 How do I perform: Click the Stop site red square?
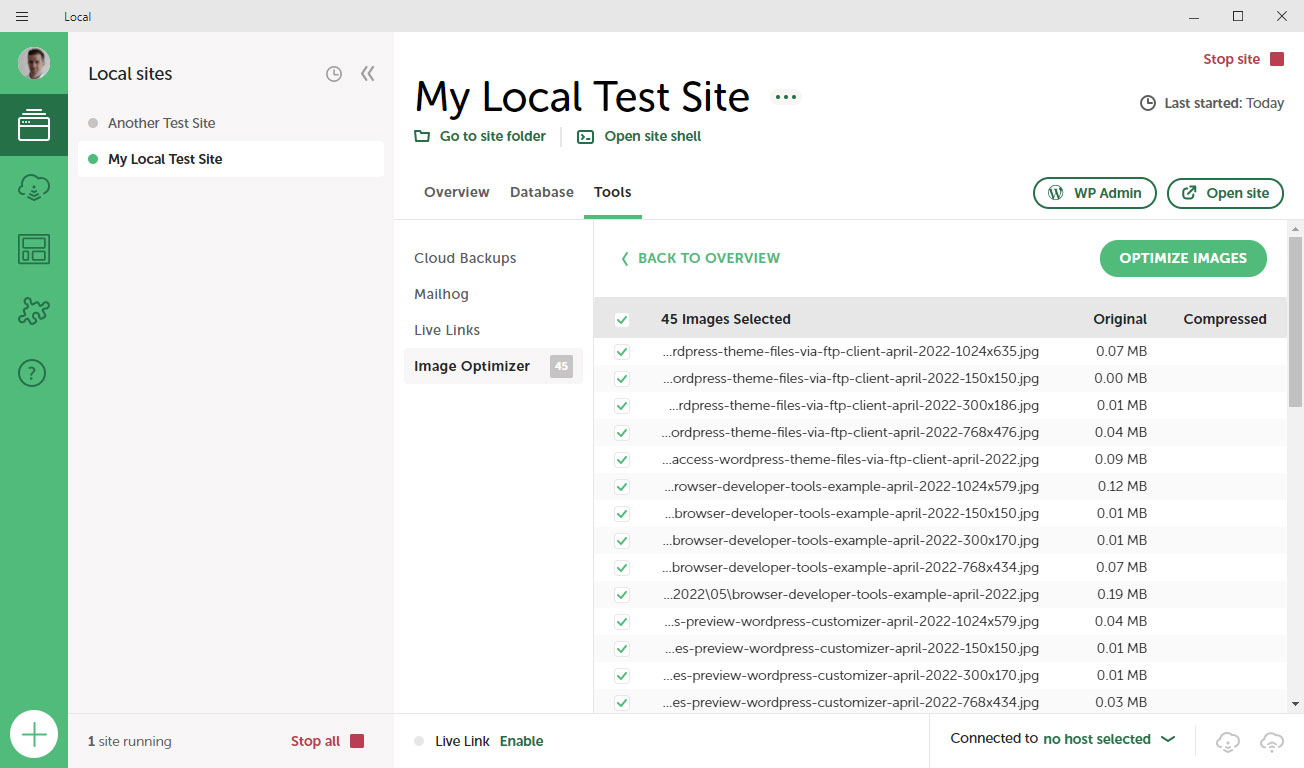tap(1277, 59)
